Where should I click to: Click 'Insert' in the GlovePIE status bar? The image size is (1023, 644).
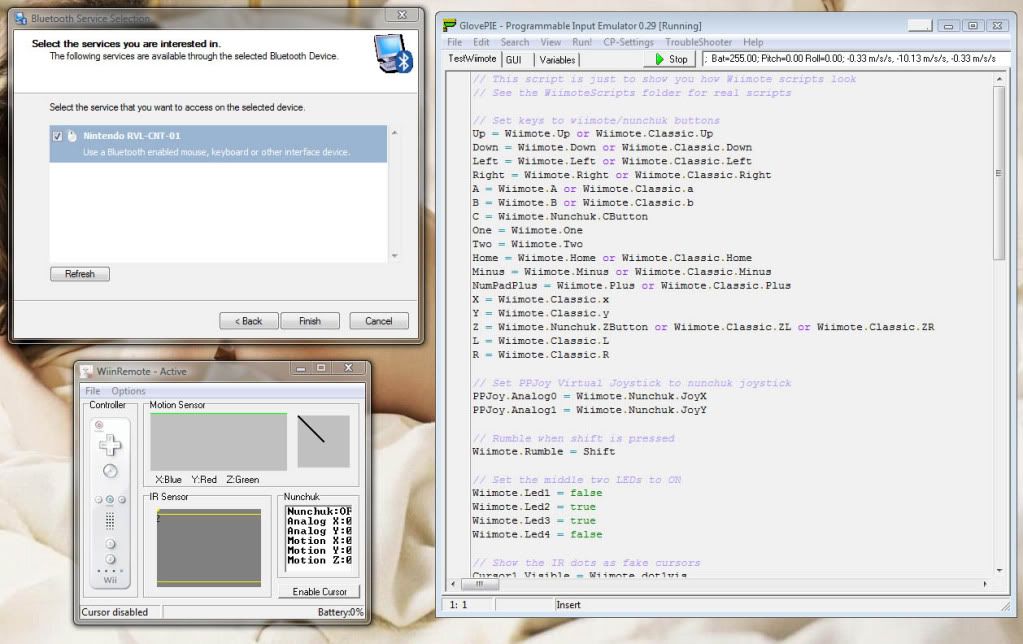(568, 605)
